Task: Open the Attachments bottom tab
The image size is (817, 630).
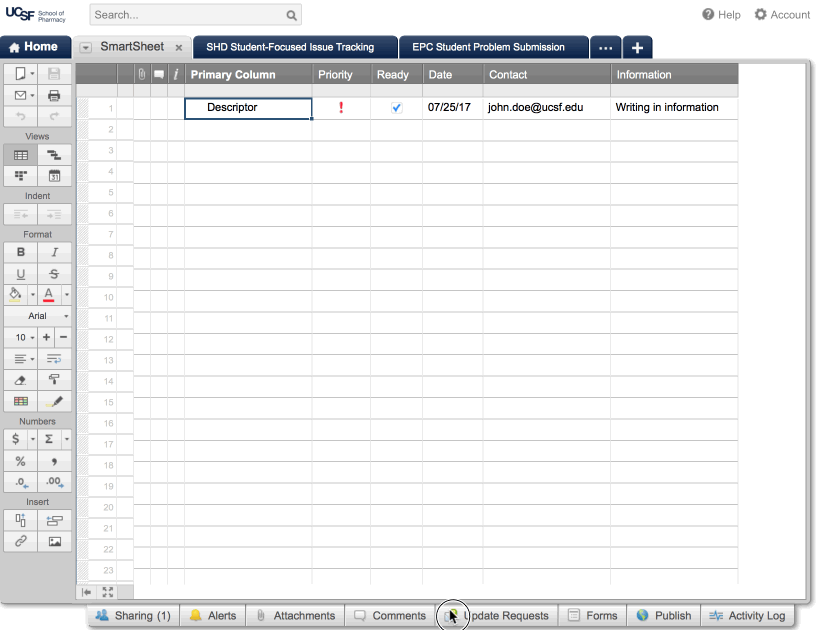Action: tap(295, 616)
